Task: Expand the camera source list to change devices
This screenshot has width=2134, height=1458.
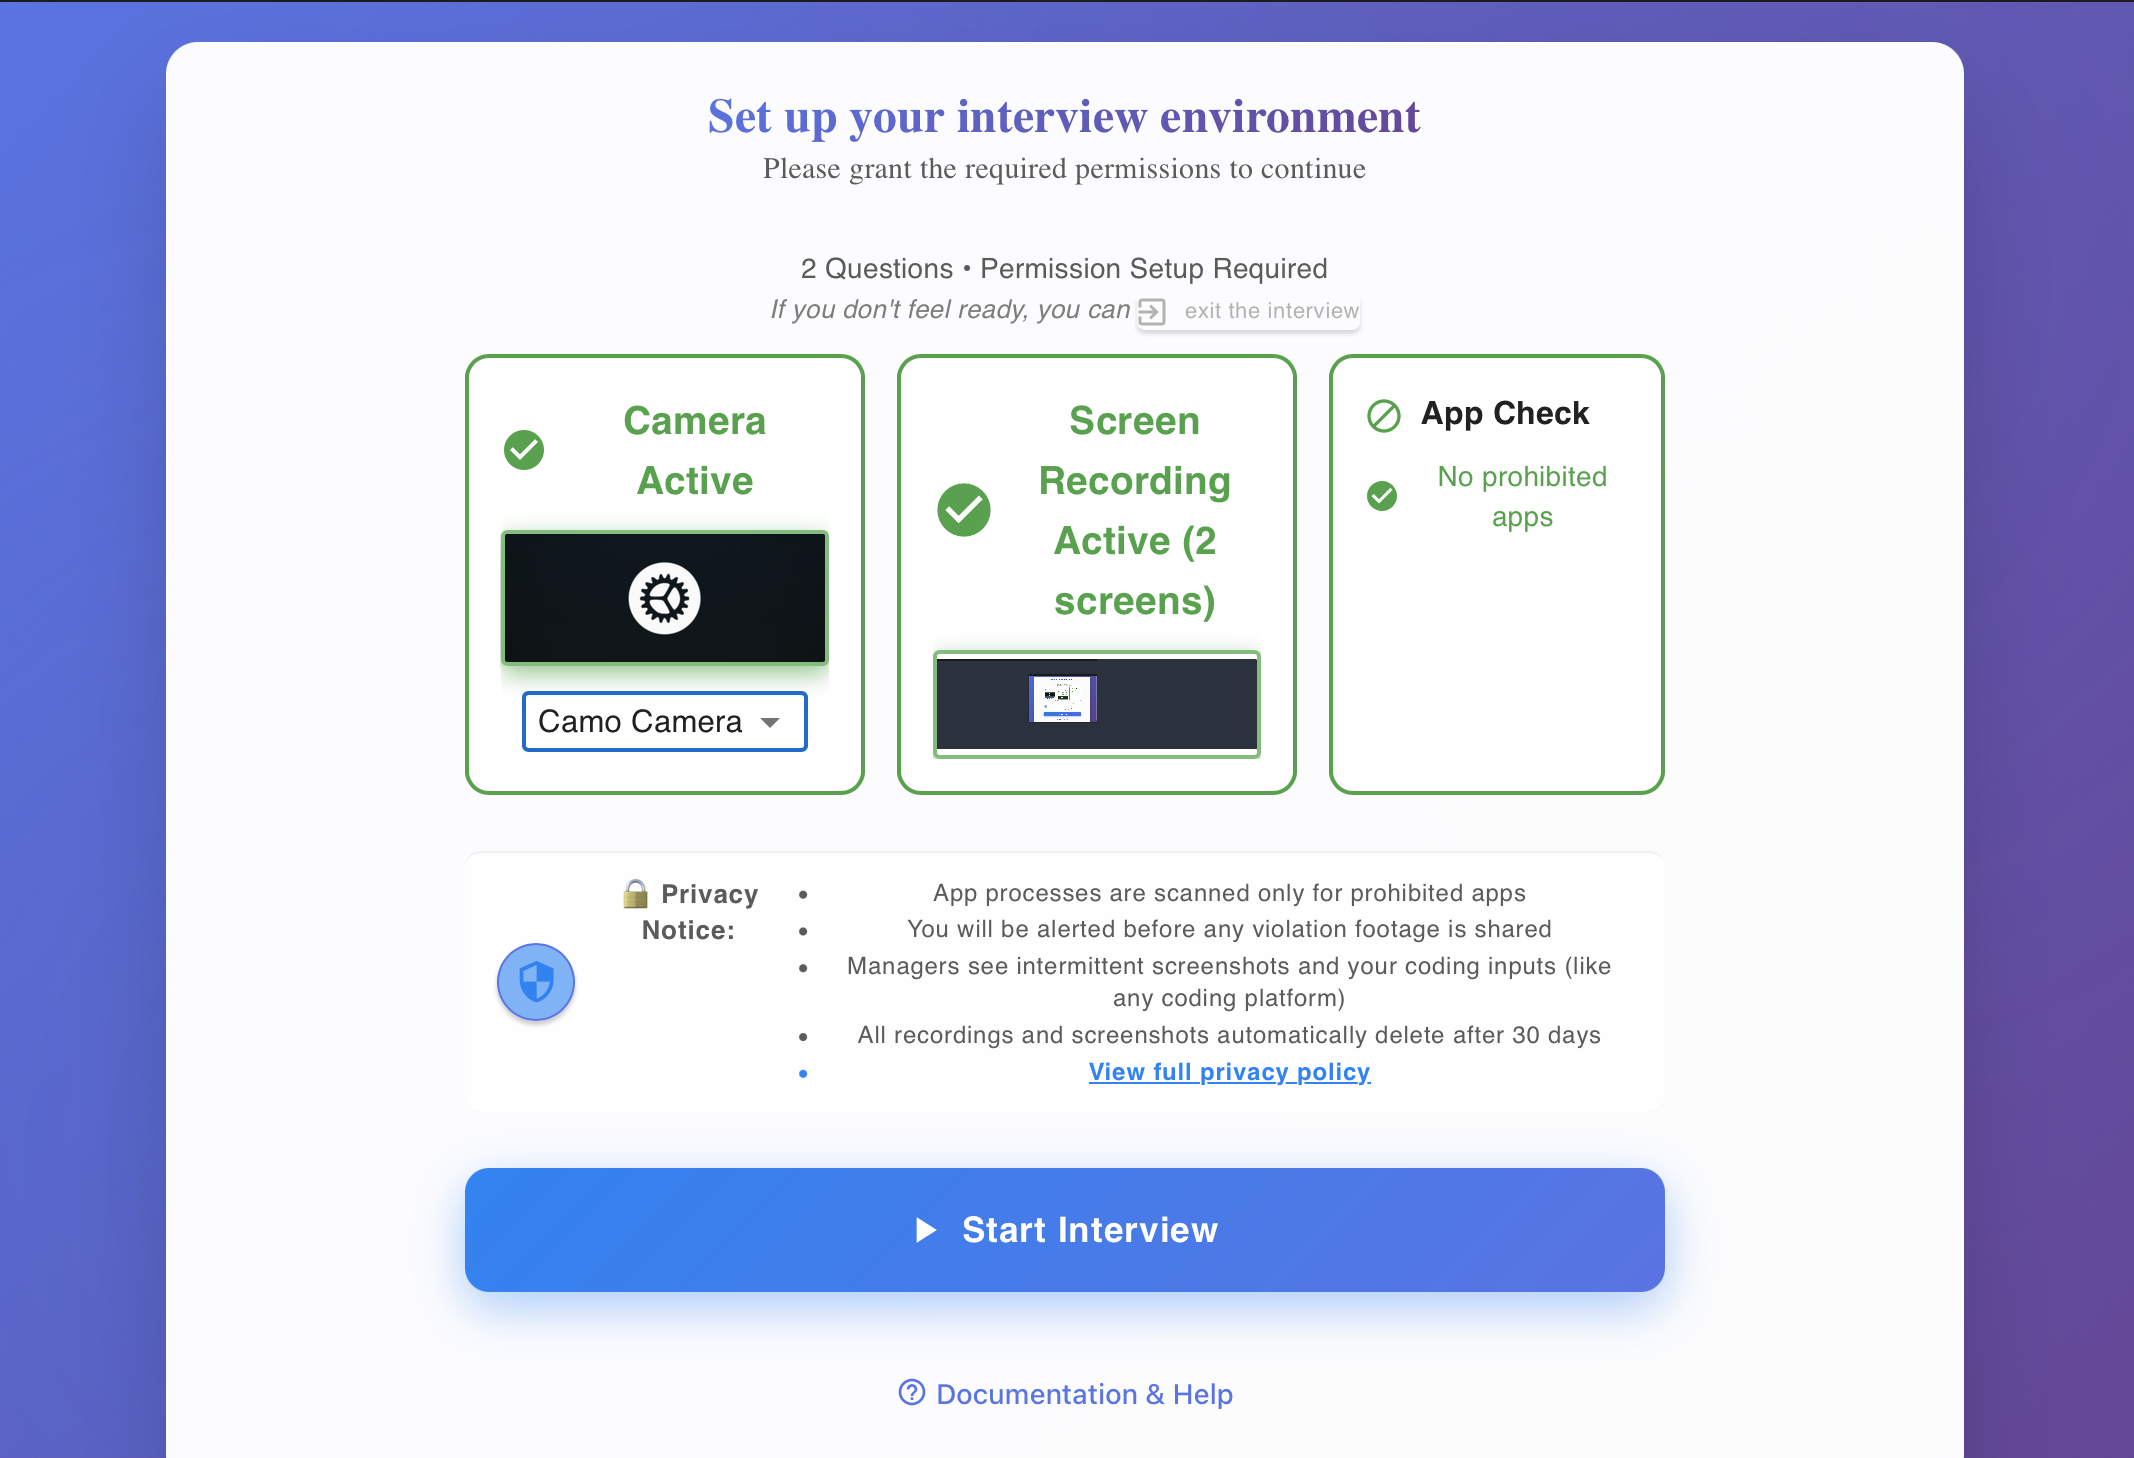Action: click(664, 721)
